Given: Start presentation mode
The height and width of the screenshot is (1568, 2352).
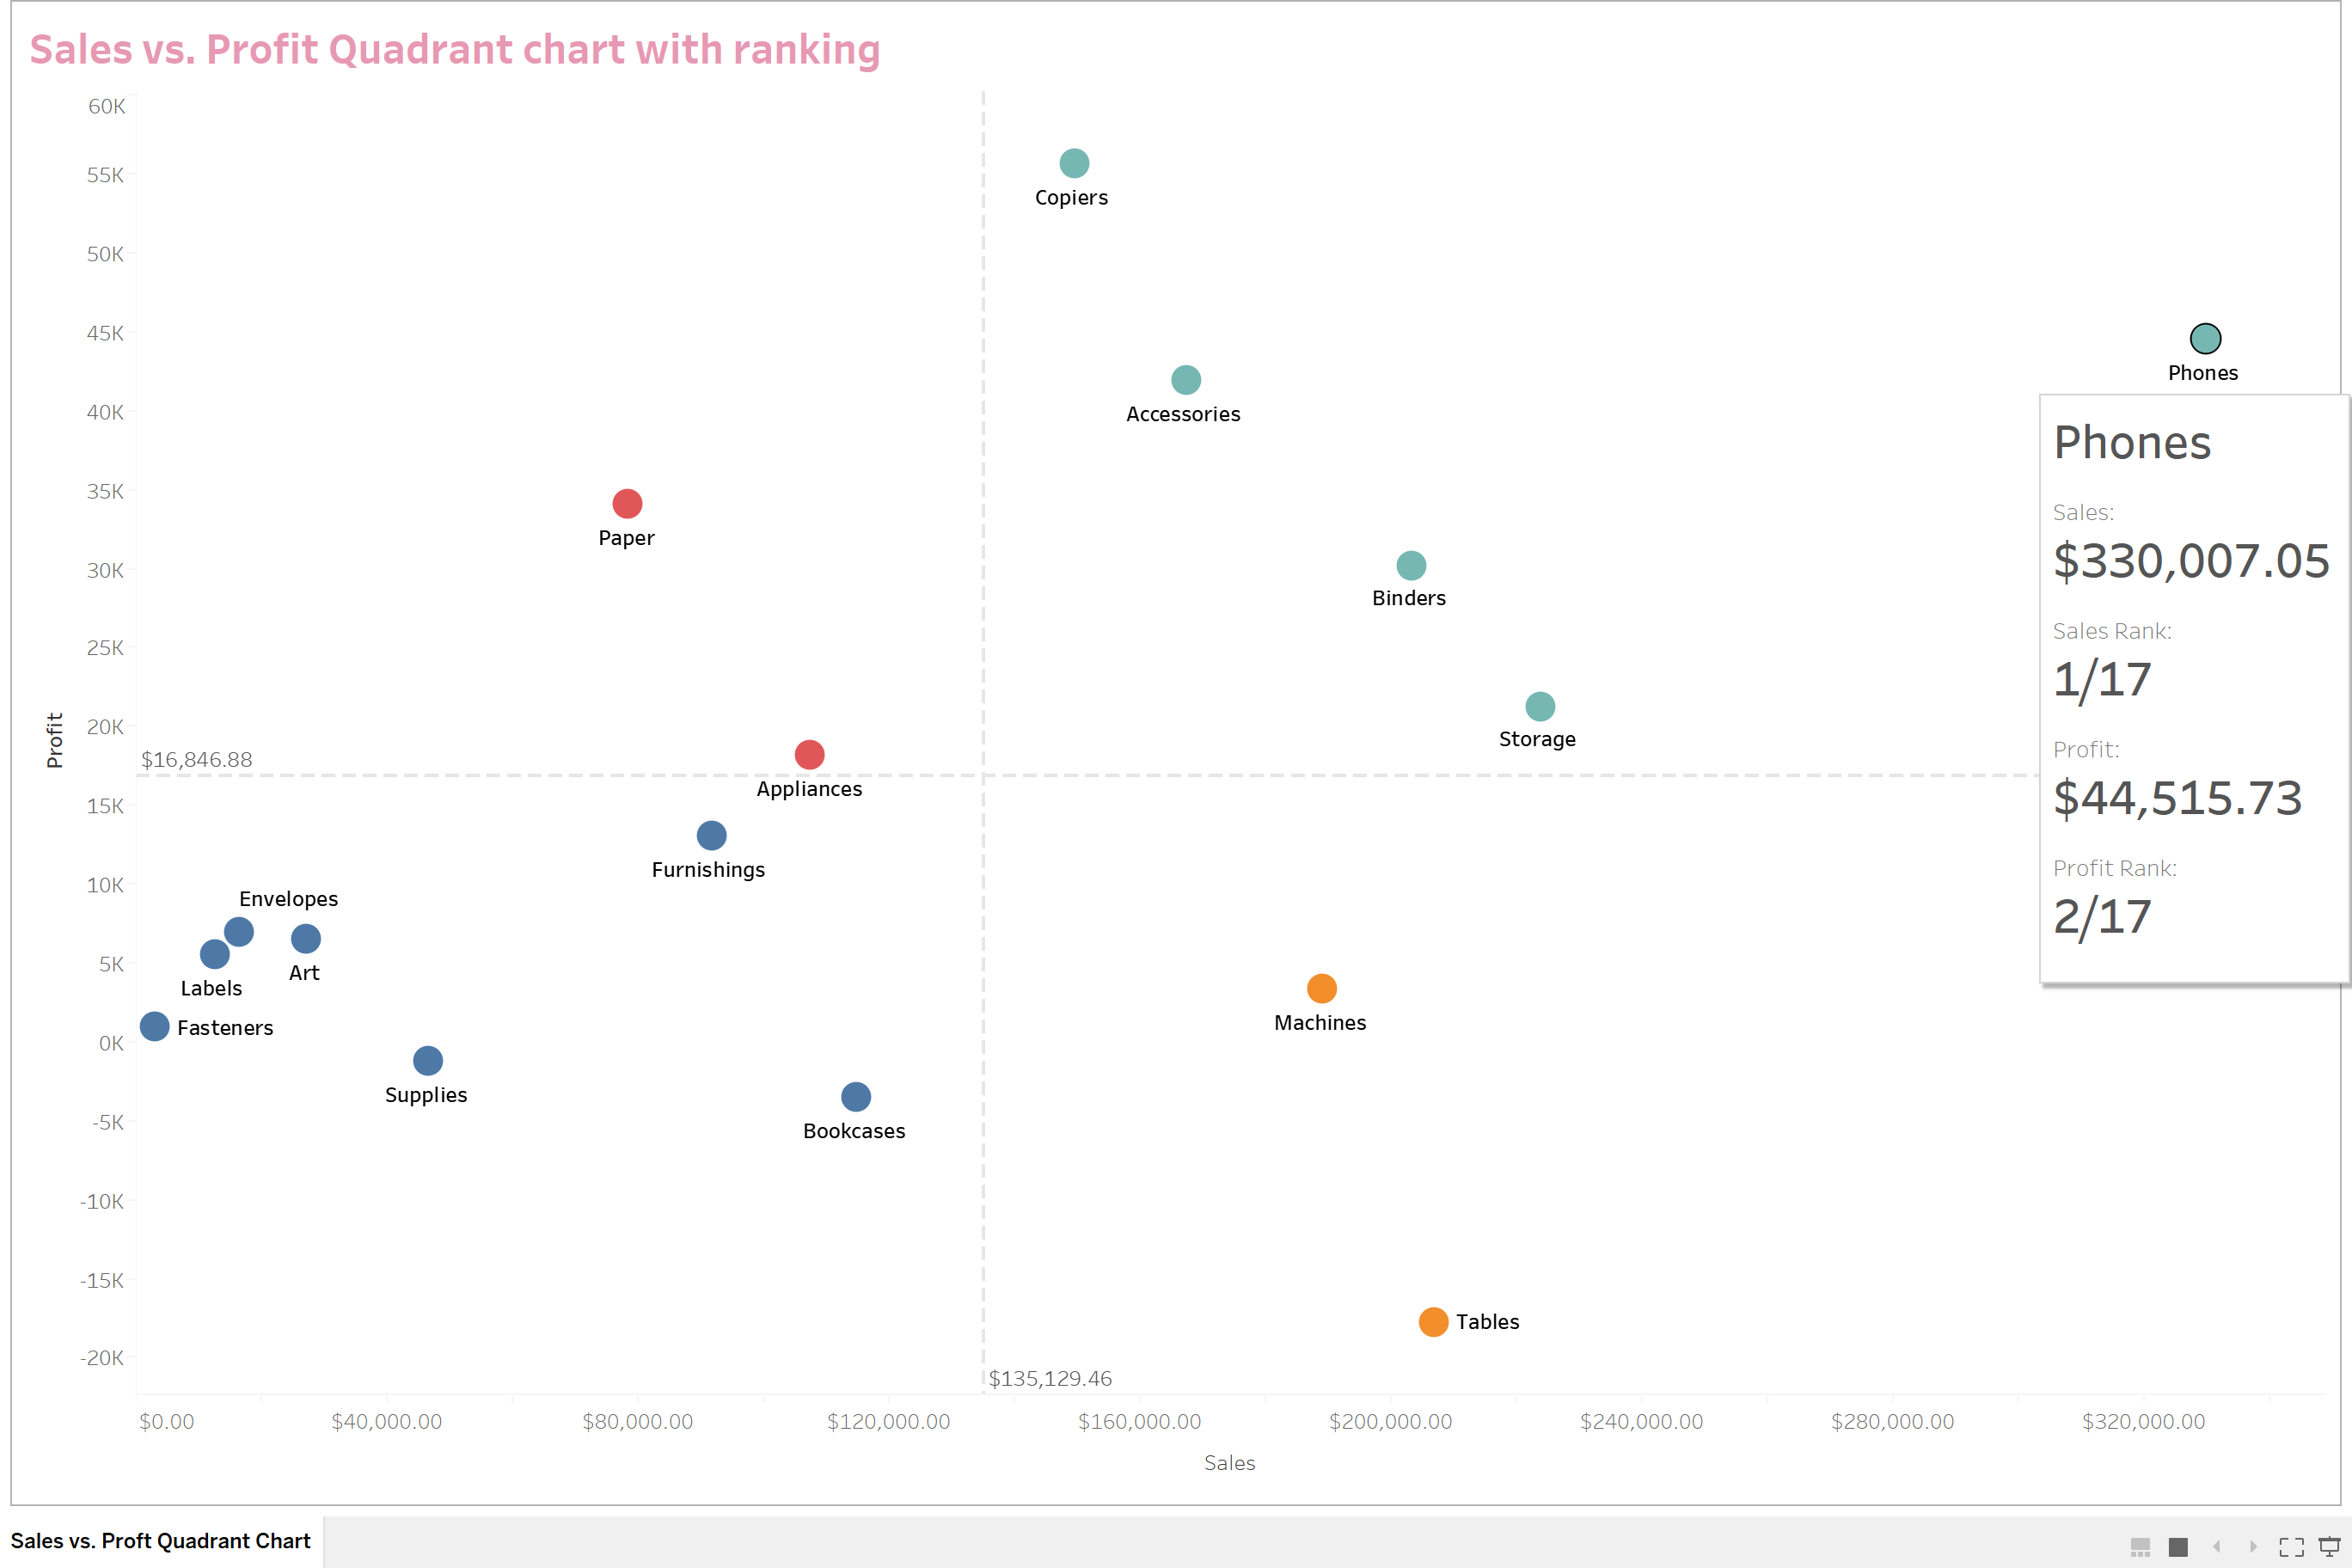Looking at the screenshot, I should click(x=2329, y=1547).
